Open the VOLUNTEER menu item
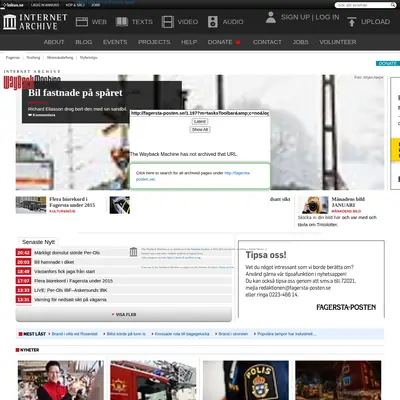 (x=338, y=42)
